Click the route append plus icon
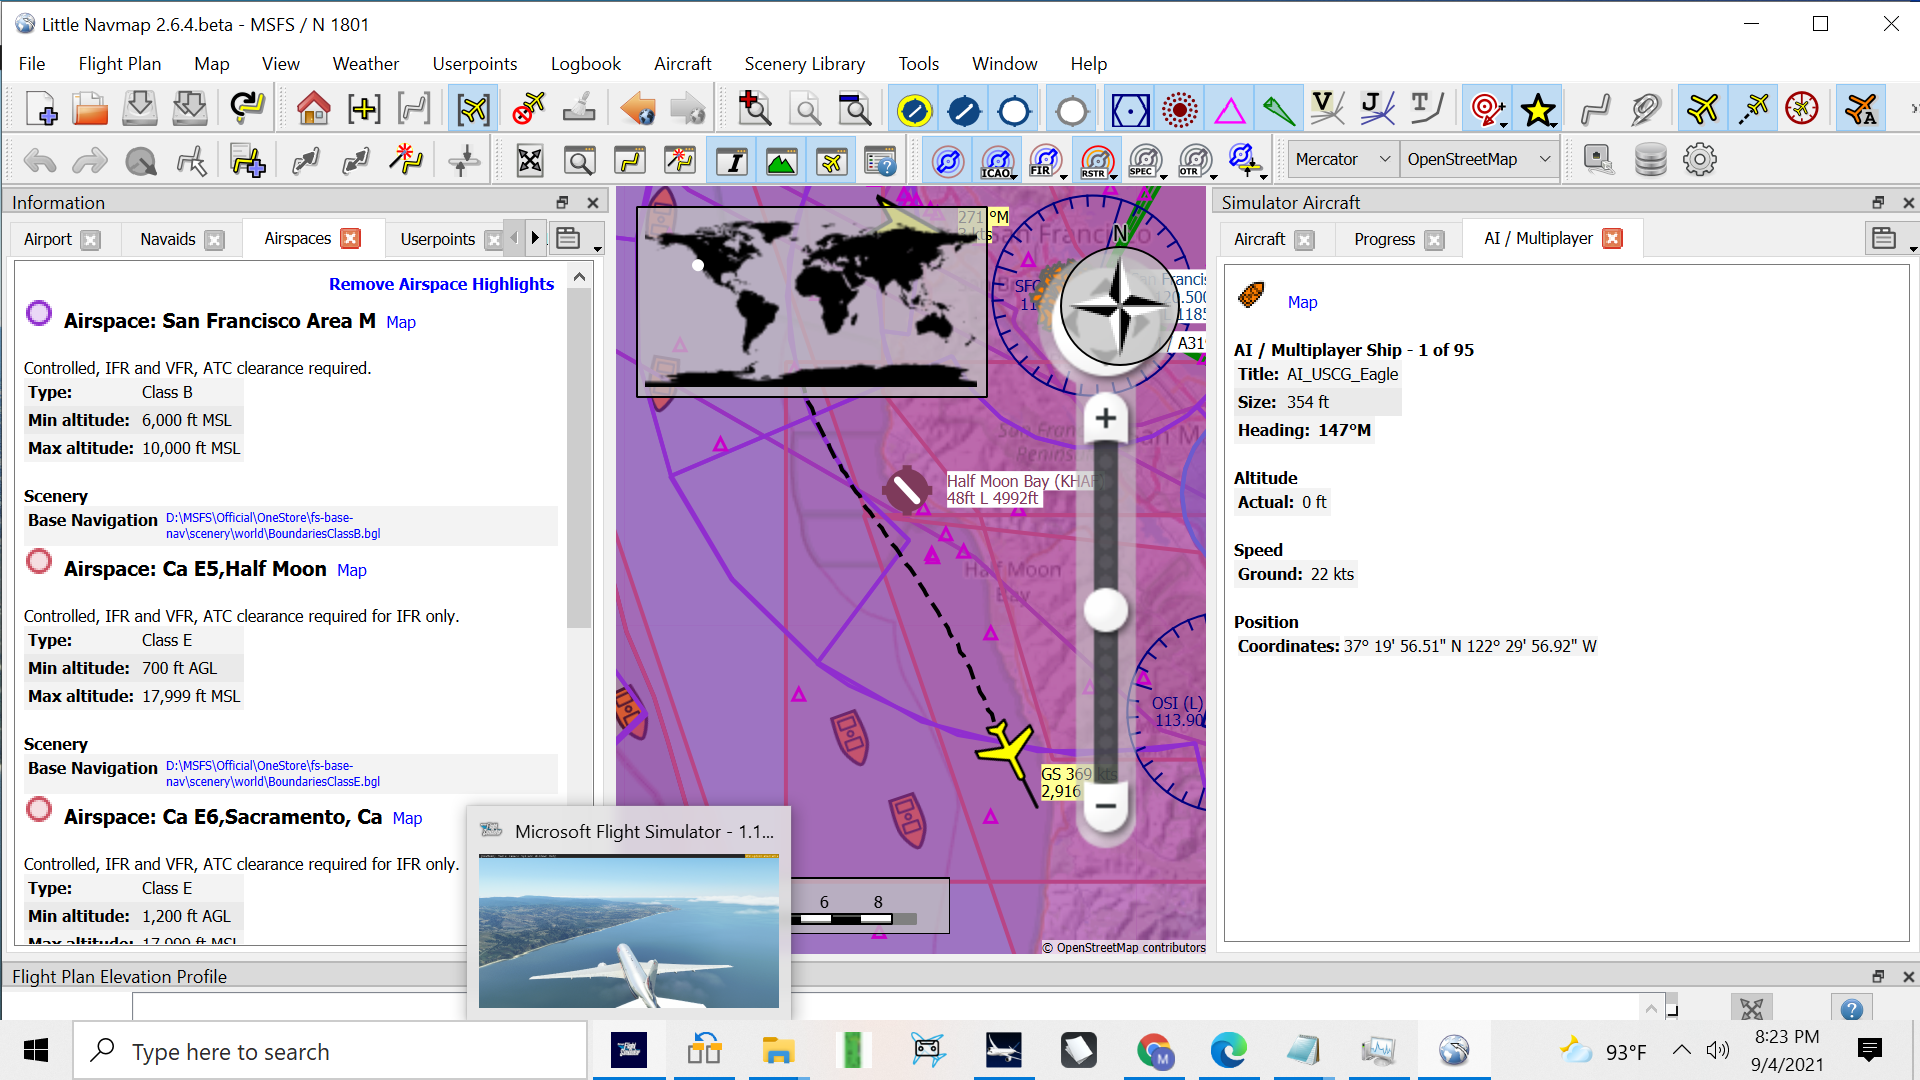The height and width of the screenshot is (1080, 1920). (x=247, y=160)
